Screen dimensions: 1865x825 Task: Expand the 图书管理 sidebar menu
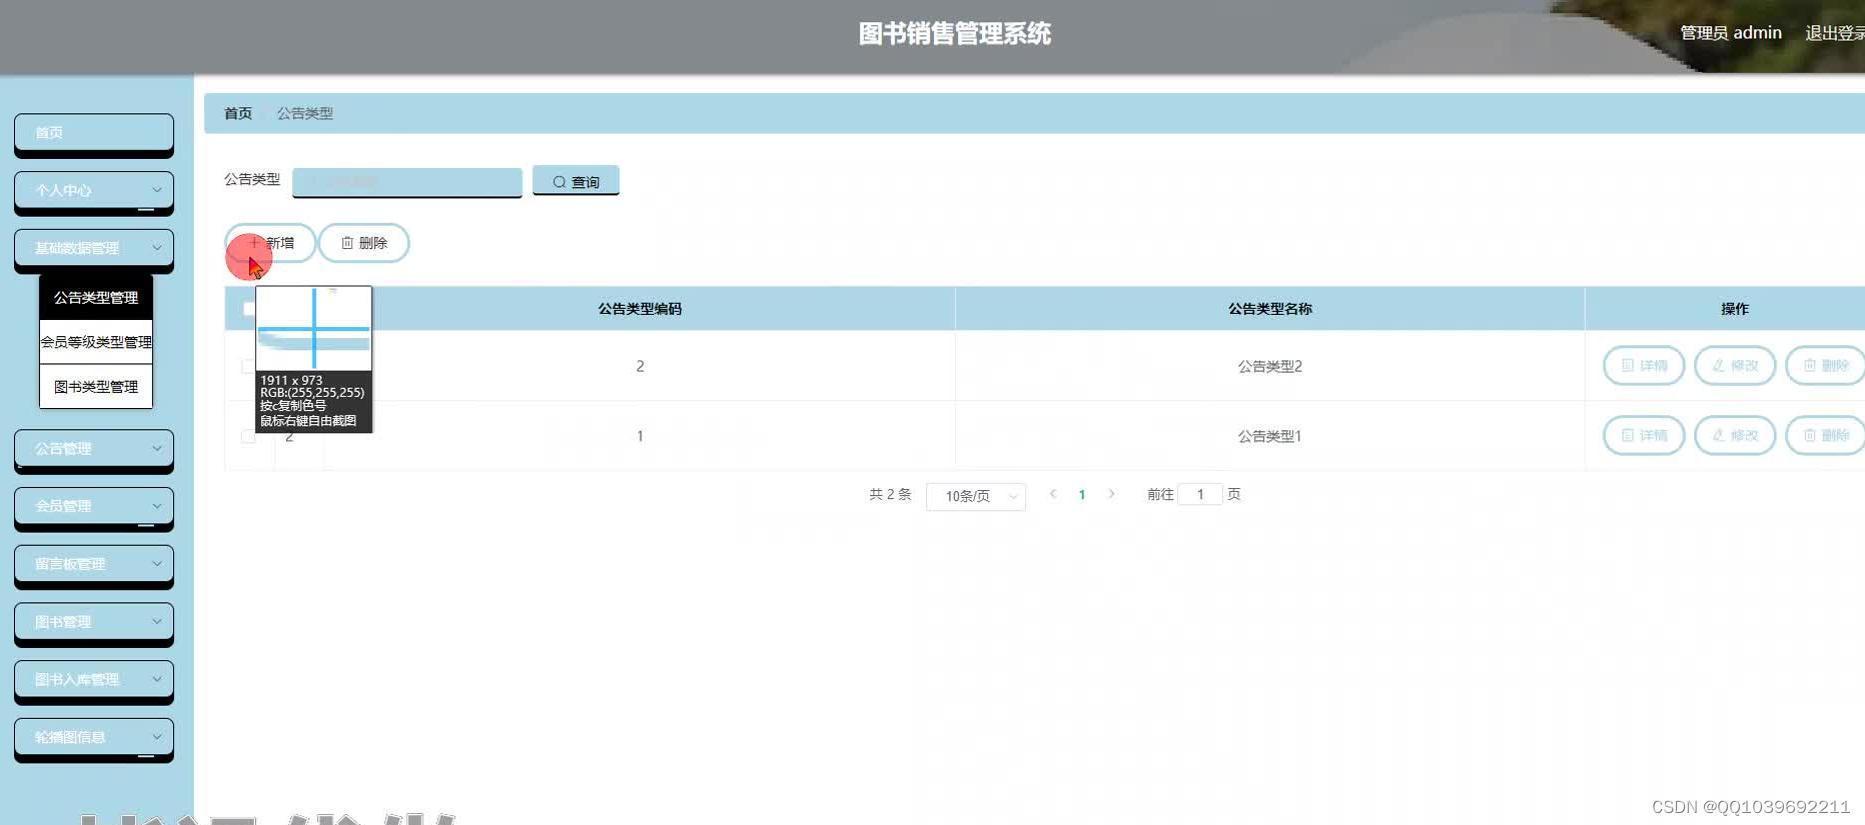pos(94,623)
